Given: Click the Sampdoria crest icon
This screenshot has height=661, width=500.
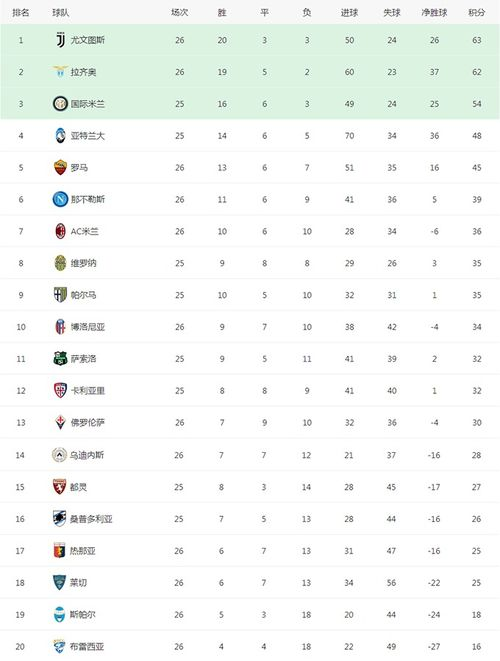Looking at the screenshot, I should click(59, 519).
